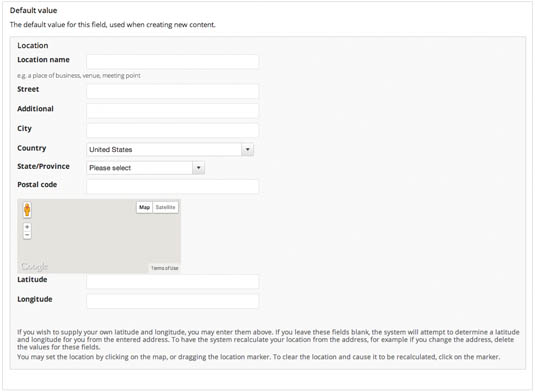Expand the State/Province dropdown arrow
The height and width of the screenshot is (392, 535).
(x=199, y=168)
